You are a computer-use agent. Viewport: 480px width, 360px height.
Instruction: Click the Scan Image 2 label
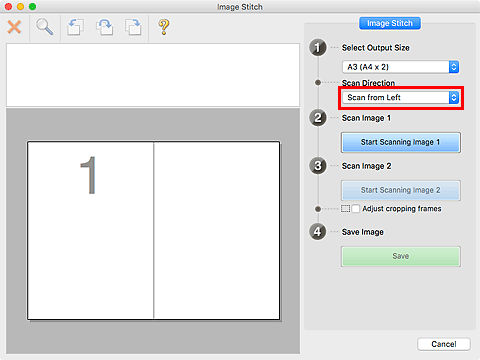pyautogui.click(x=366, y=166)
